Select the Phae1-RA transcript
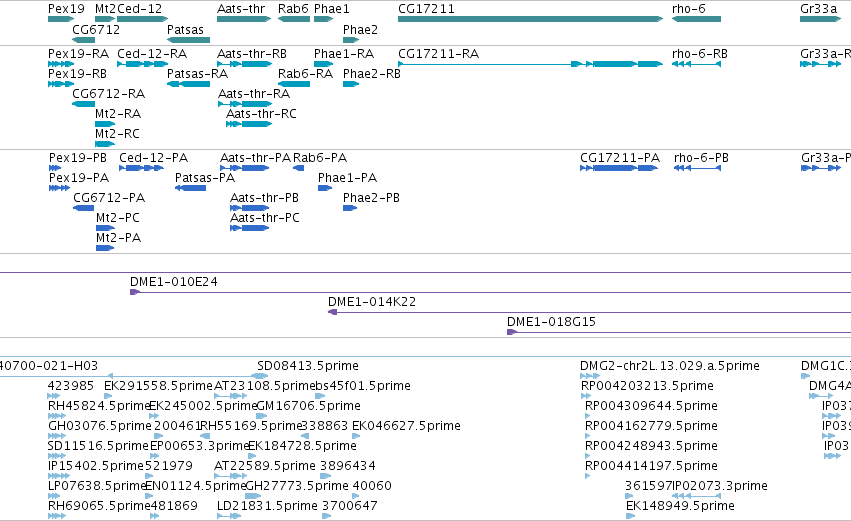The image size is (851, 521). [323, 64]
